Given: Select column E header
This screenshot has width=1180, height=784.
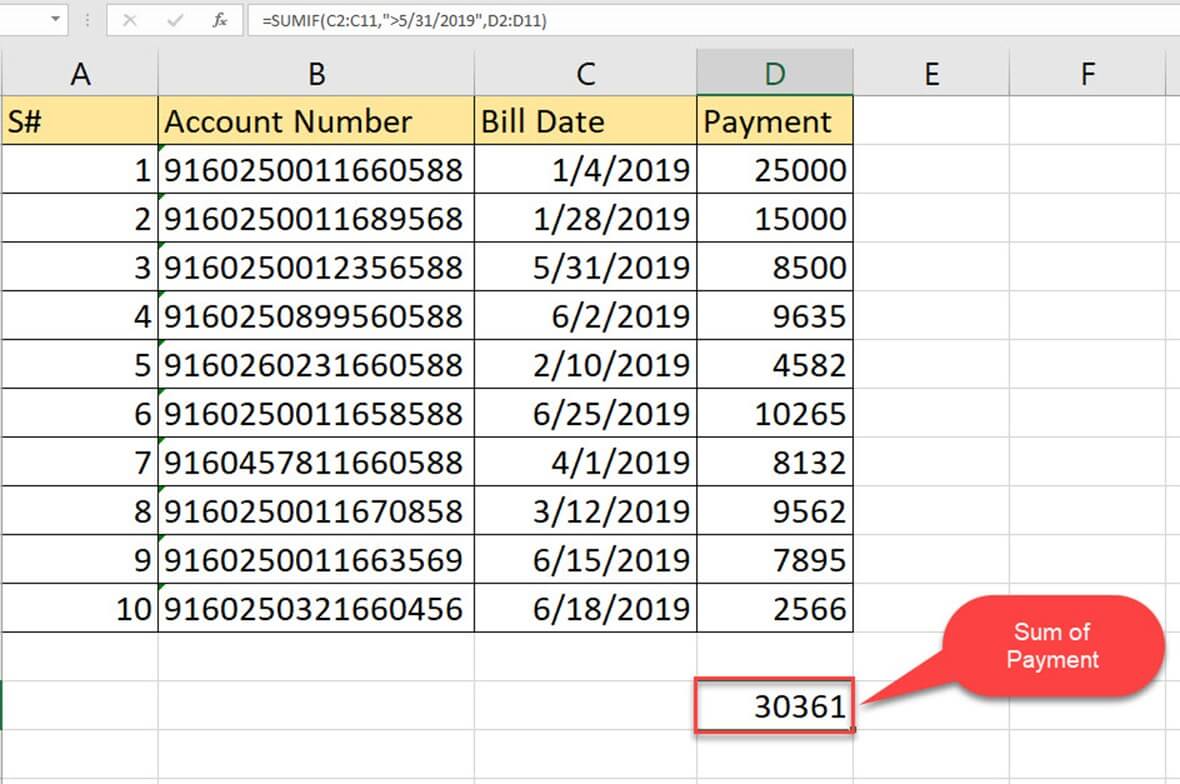Looking at the screenshot, I should click(x=931, y=73).
